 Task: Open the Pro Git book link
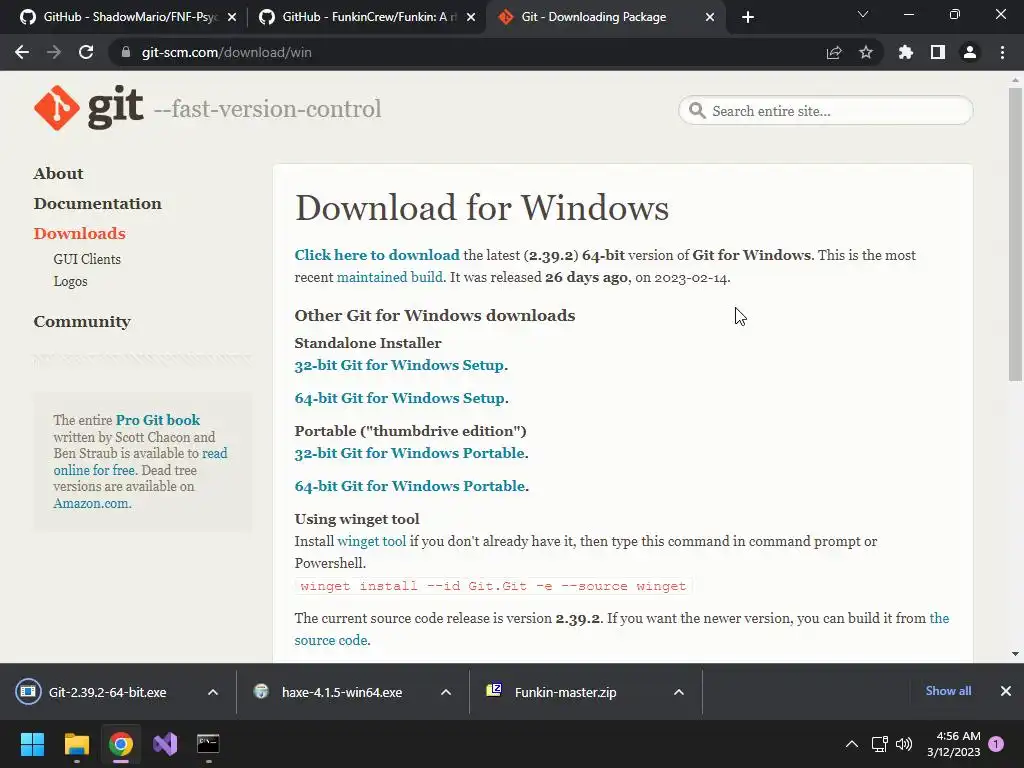tap(158, 420)
